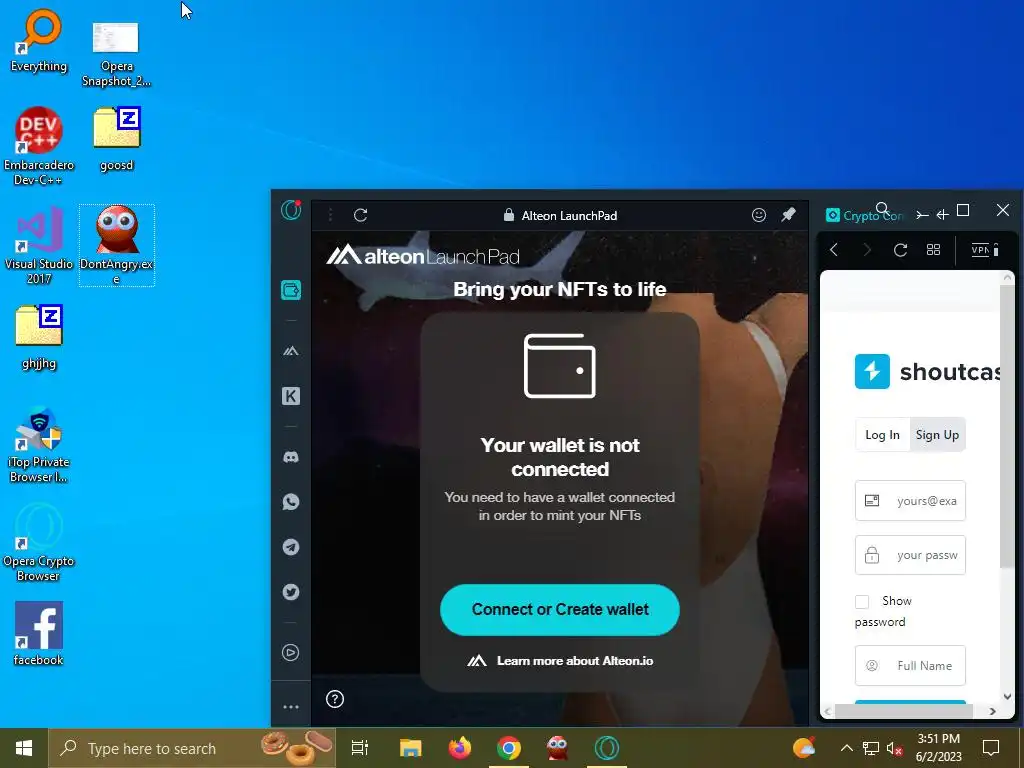This screenshot has height=768, width=1024.
Task: Open the Windows Start menu
Action: tap(24, 748)
